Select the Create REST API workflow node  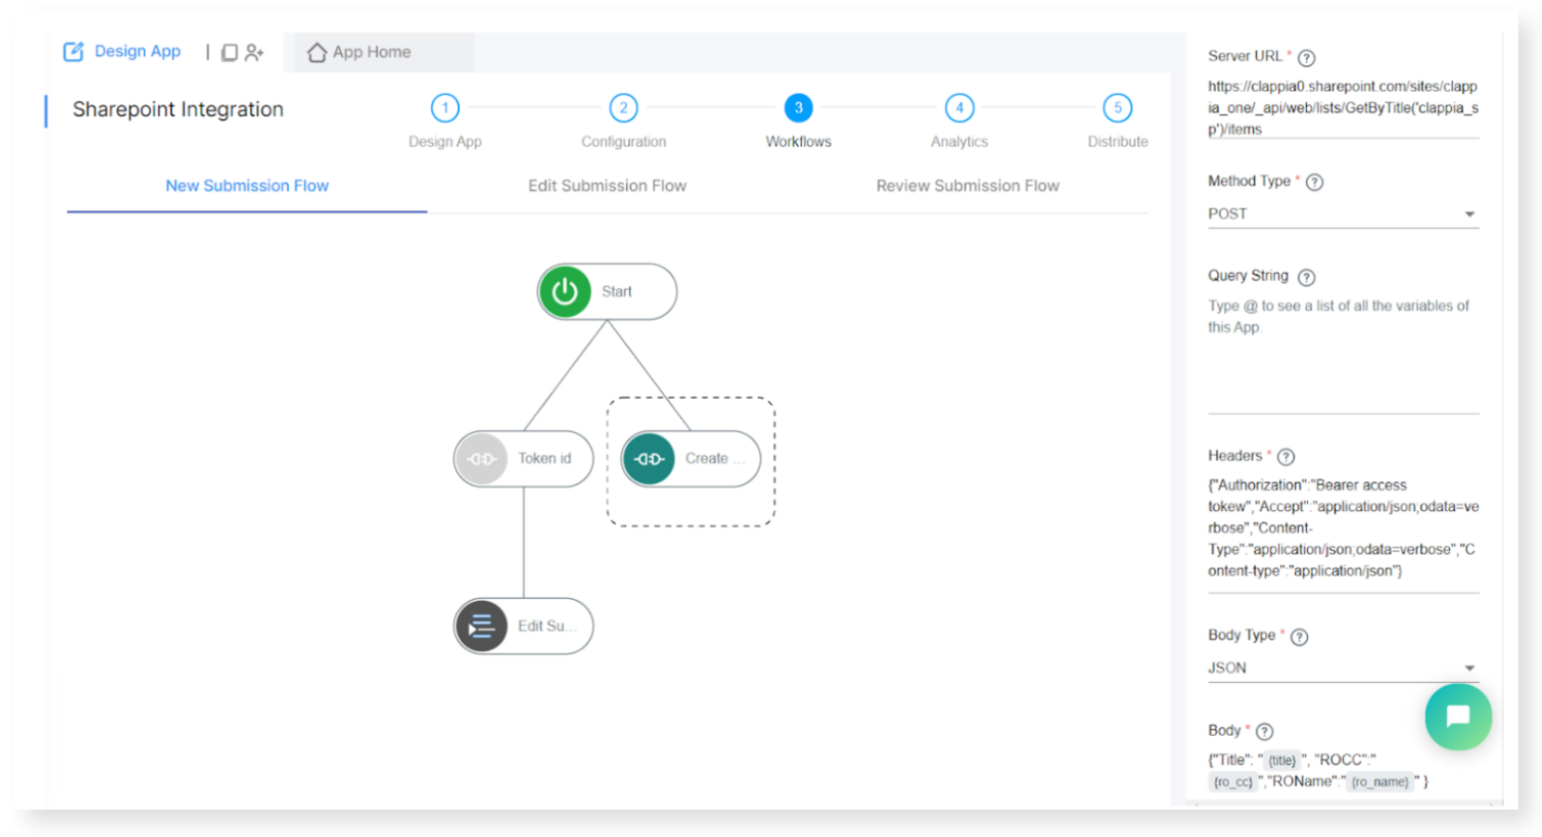click(x=689, y=458)
